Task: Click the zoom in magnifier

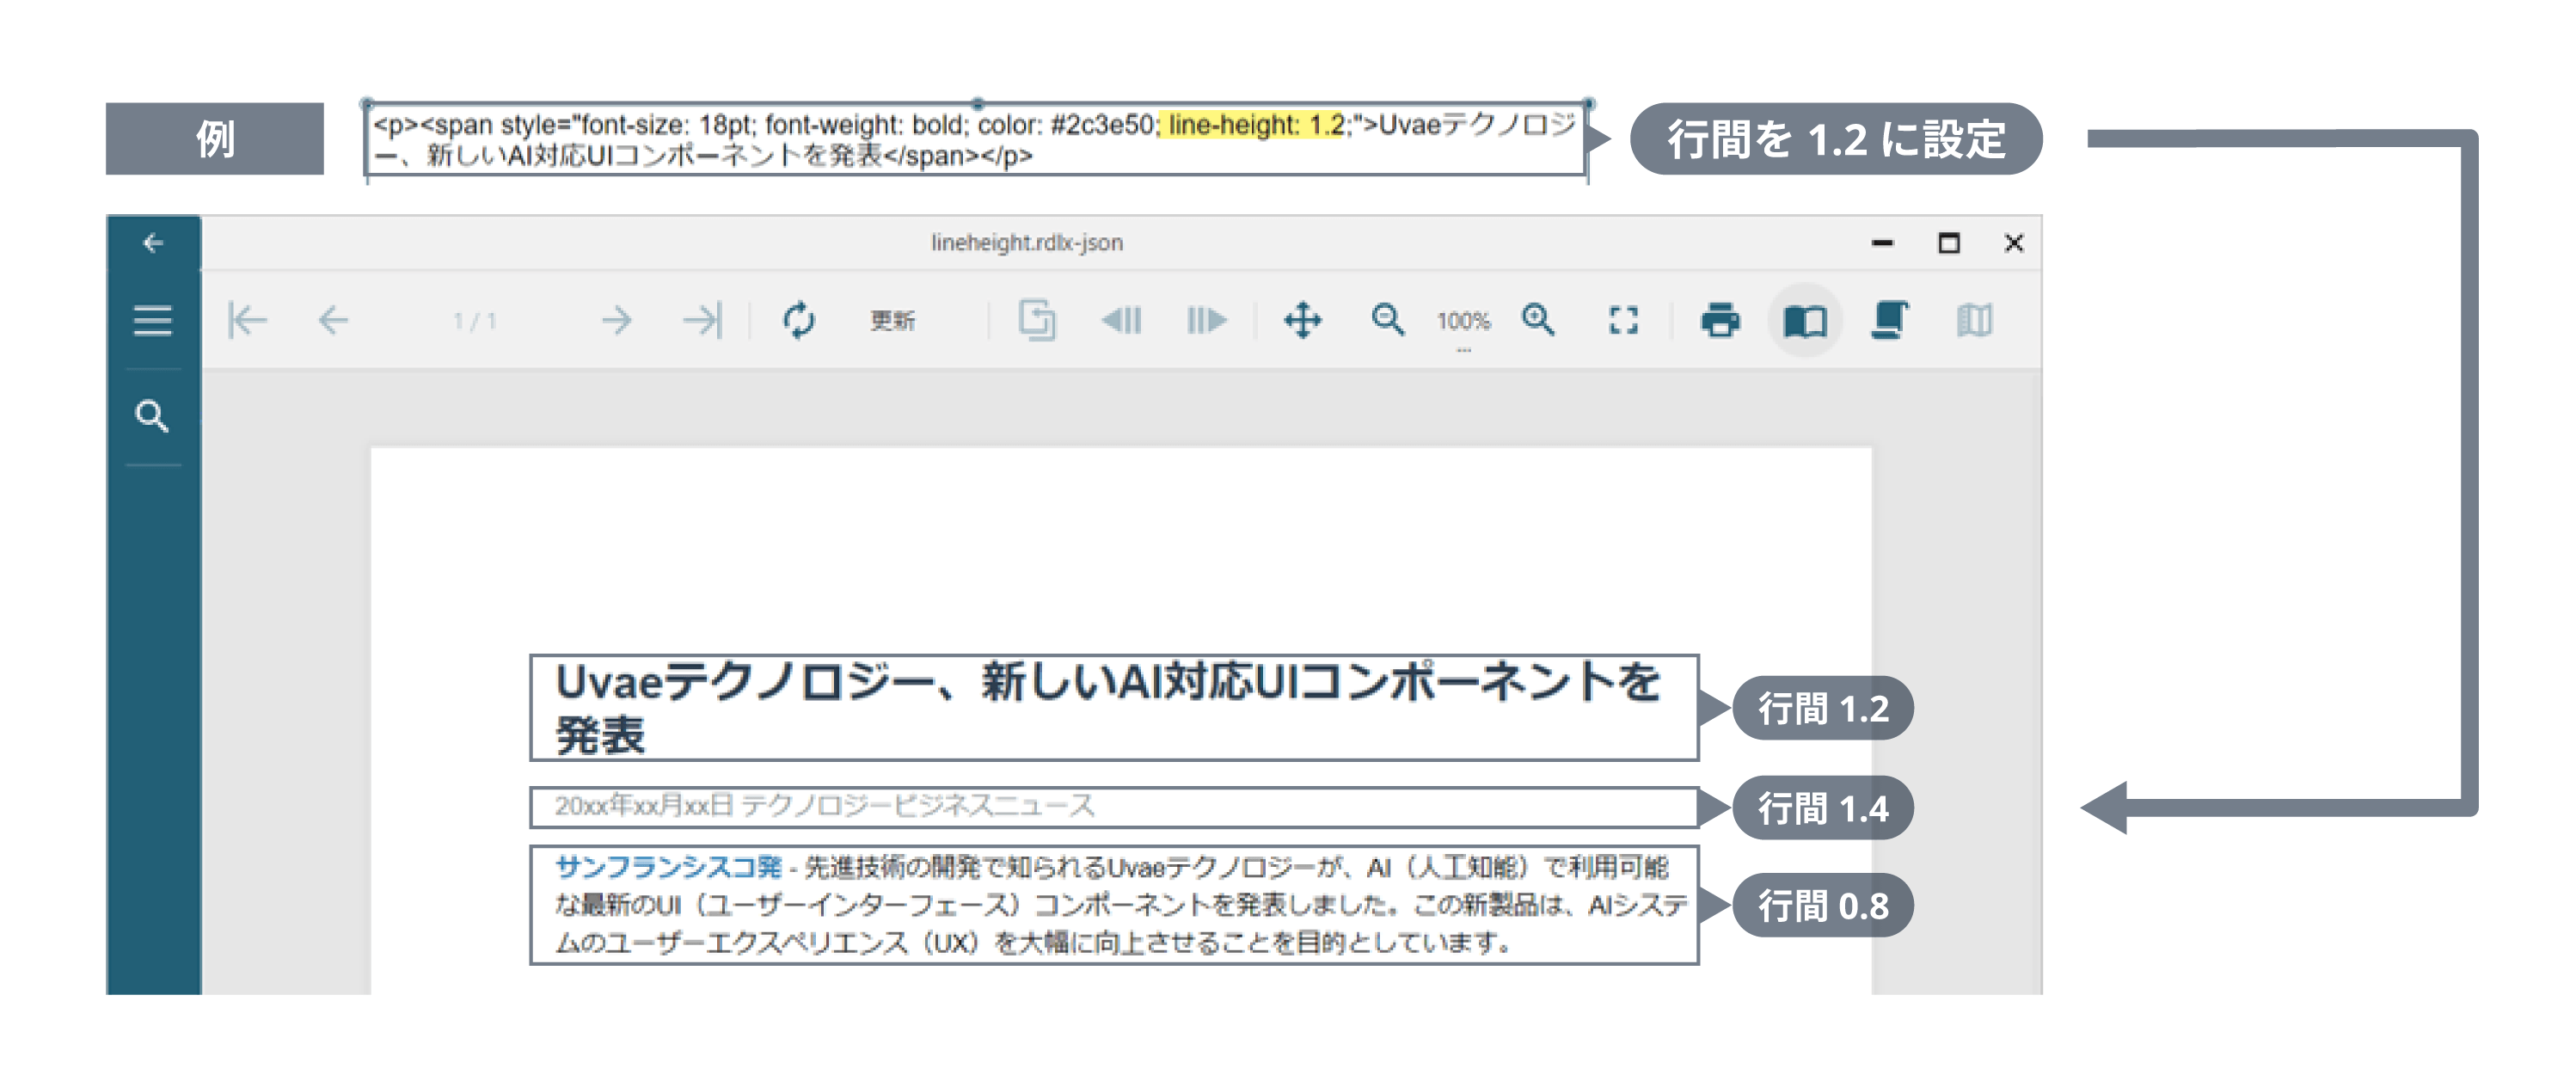Action: (1538, 321)
